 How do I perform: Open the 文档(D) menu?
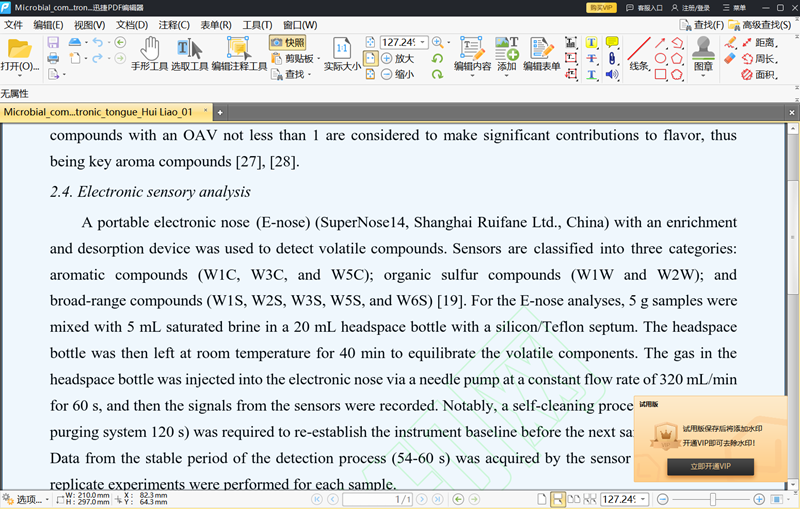click(x=132, y=25)
